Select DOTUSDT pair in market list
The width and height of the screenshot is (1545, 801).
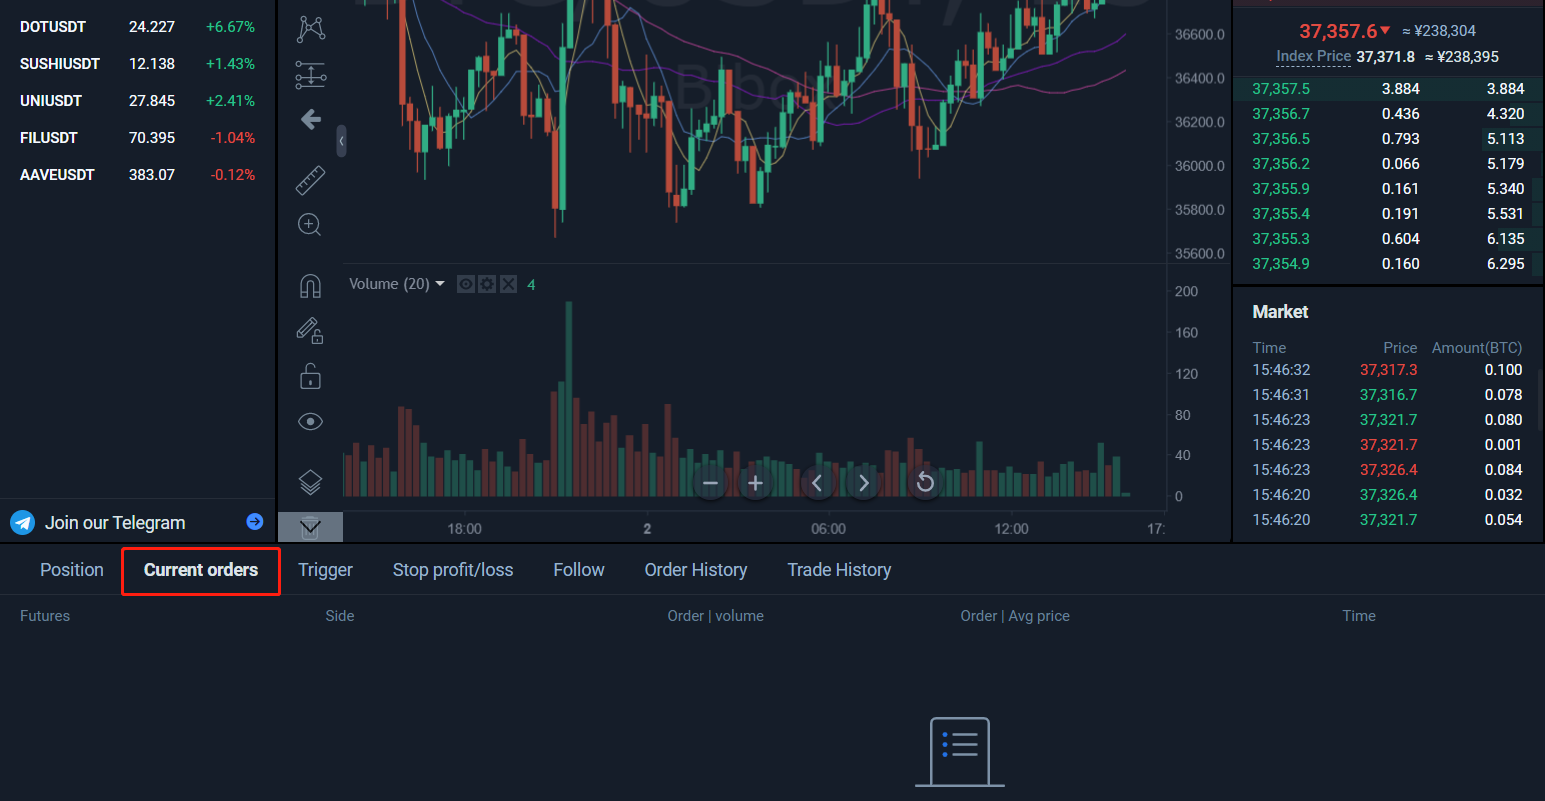[53, 27]
